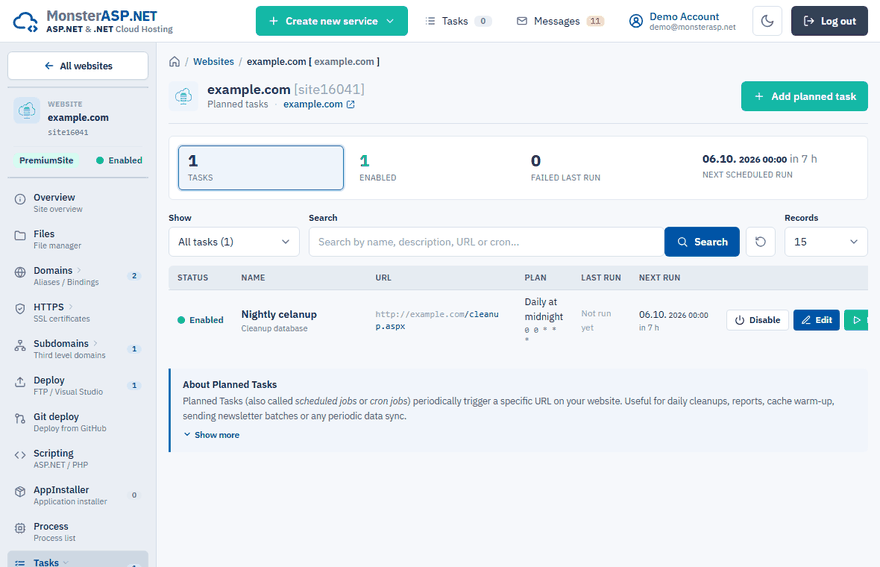880x567 pixels.
Task: Open Domains in sidebar
Action: (x=78, y=276)
